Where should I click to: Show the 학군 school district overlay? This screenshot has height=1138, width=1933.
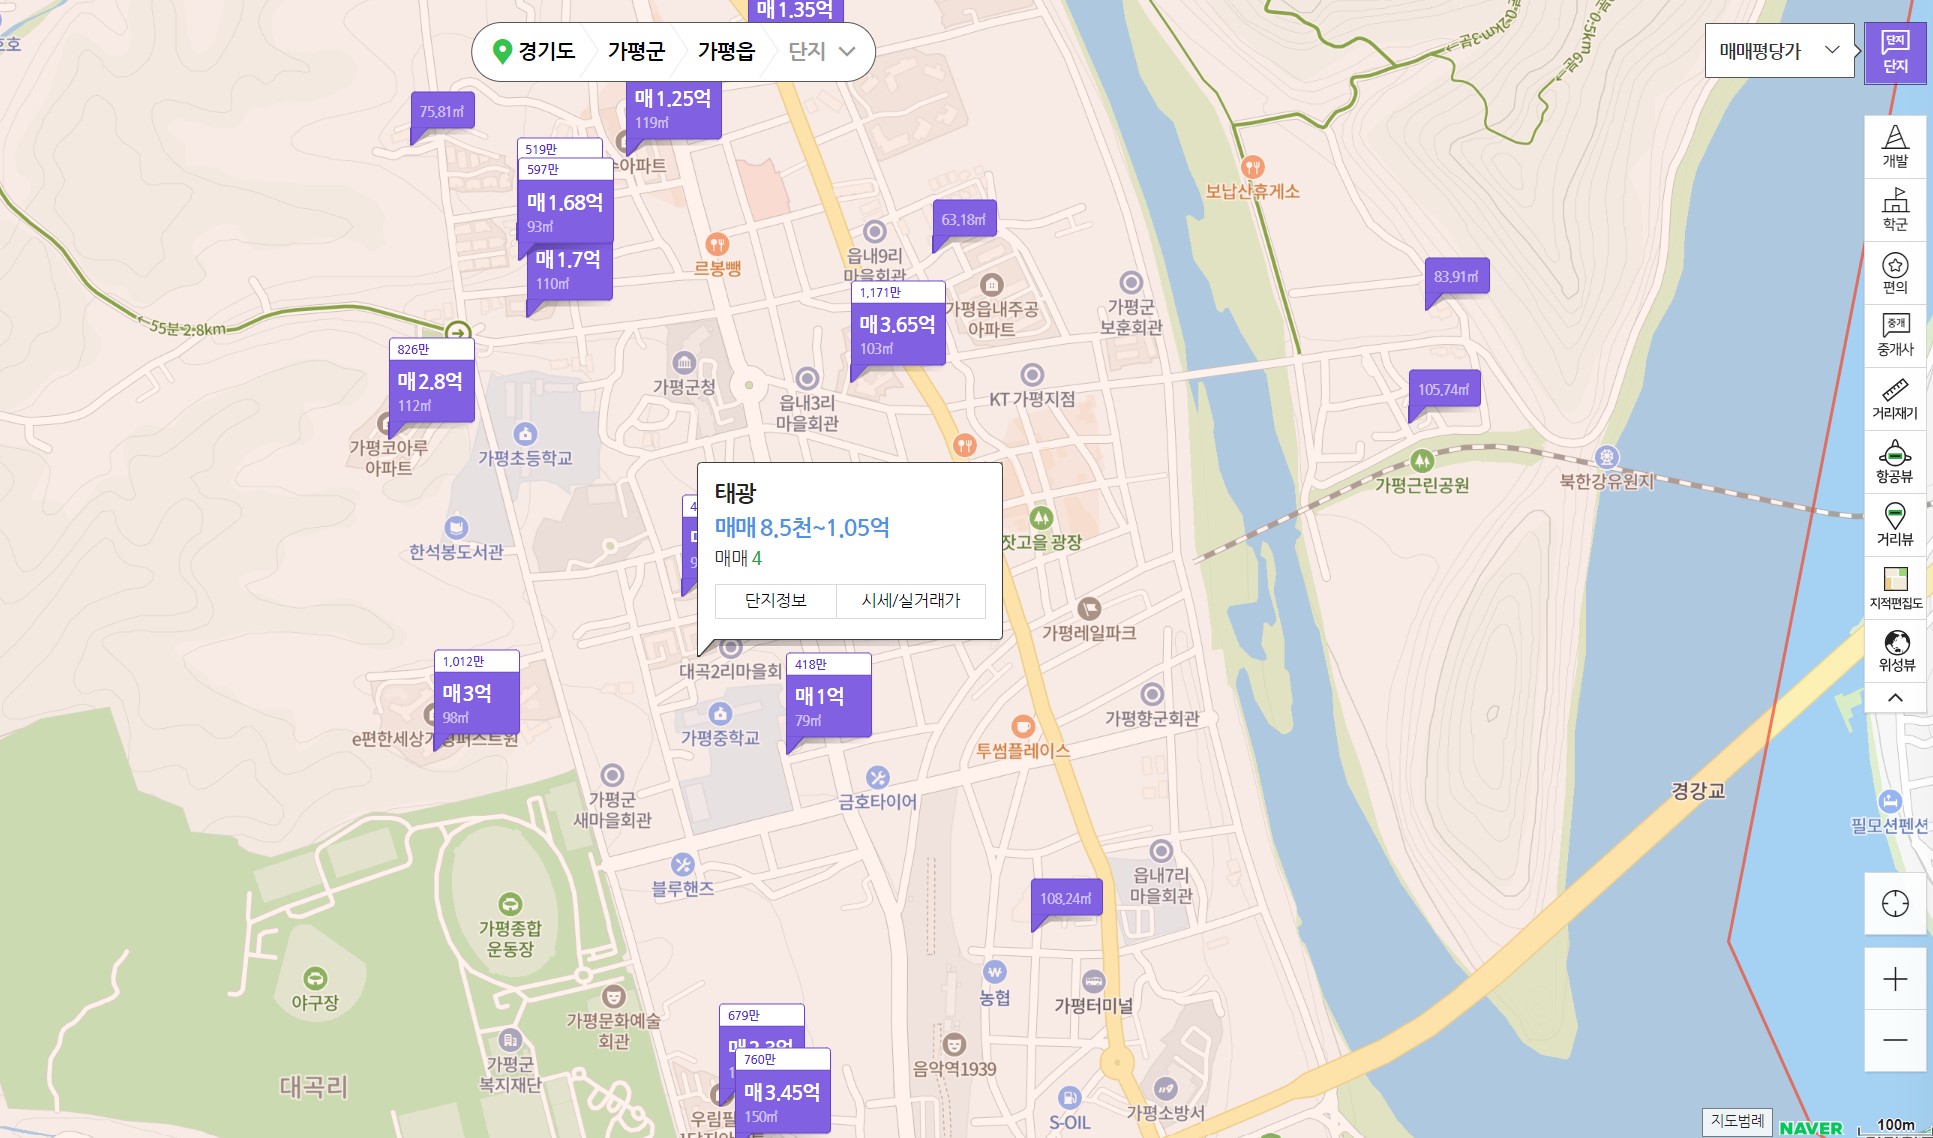1895,210
